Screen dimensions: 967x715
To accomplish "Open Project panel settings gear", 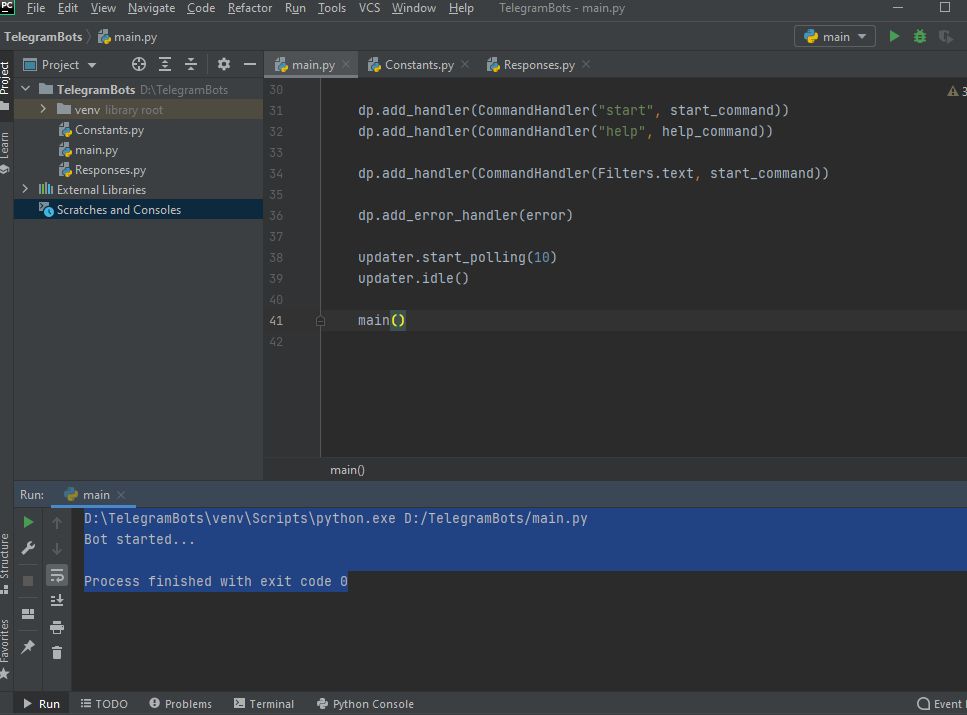I will coord(223,64).
